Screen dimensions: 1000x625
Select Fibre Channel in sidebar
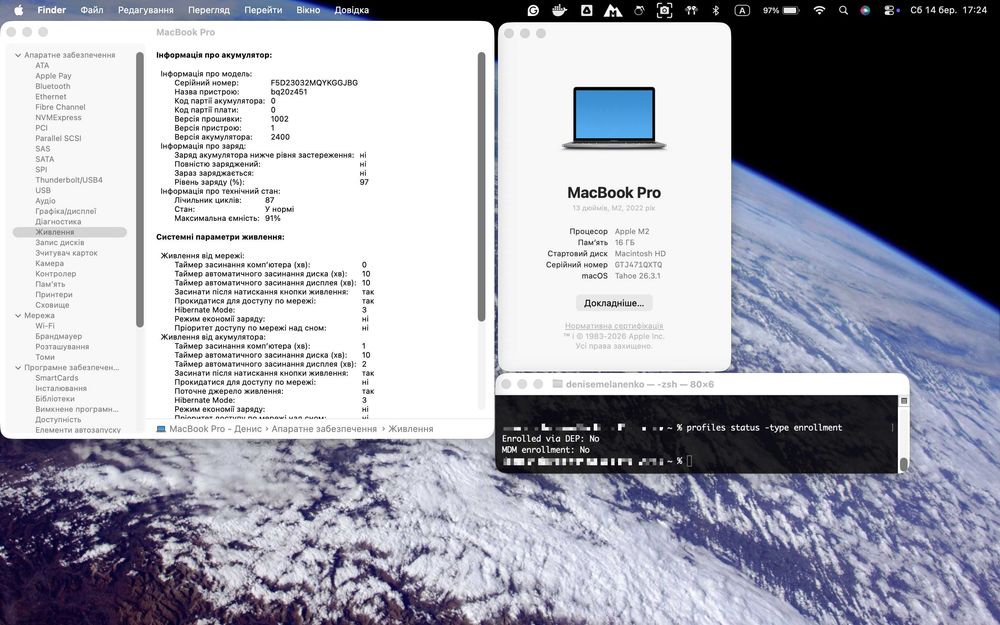[60, 107]
